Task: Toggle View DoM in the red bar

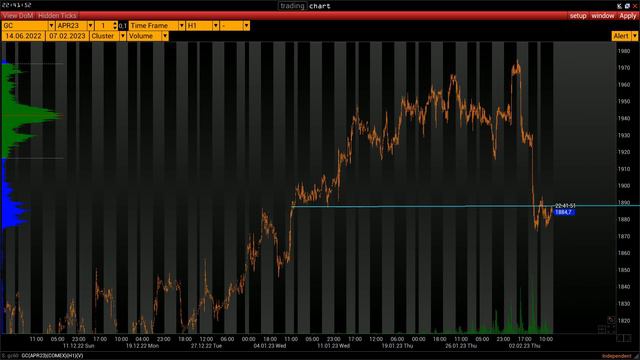Action: click(x=18, y=16)
